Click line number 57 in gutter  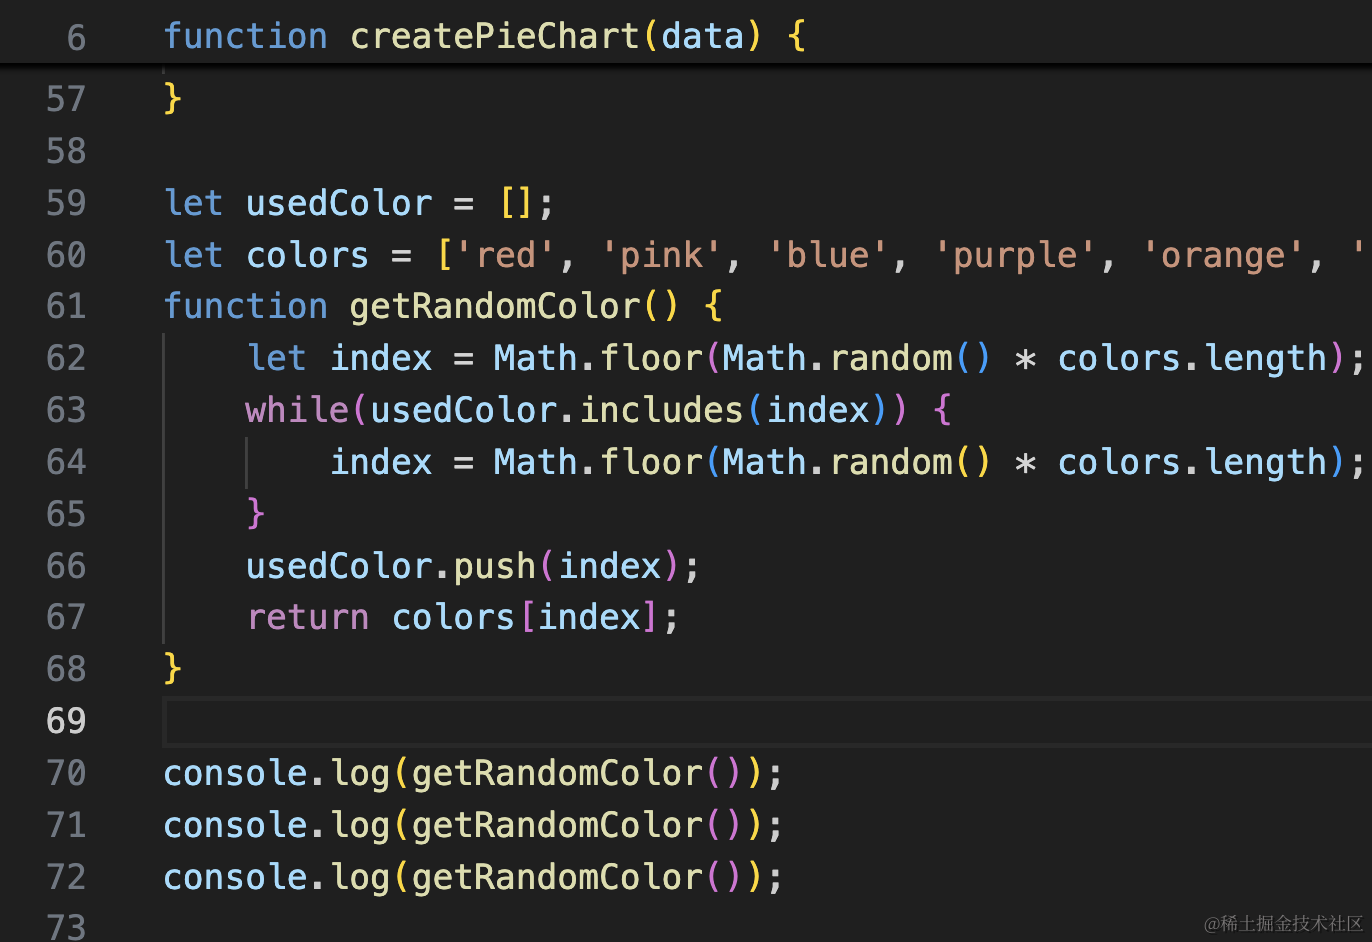66,99
